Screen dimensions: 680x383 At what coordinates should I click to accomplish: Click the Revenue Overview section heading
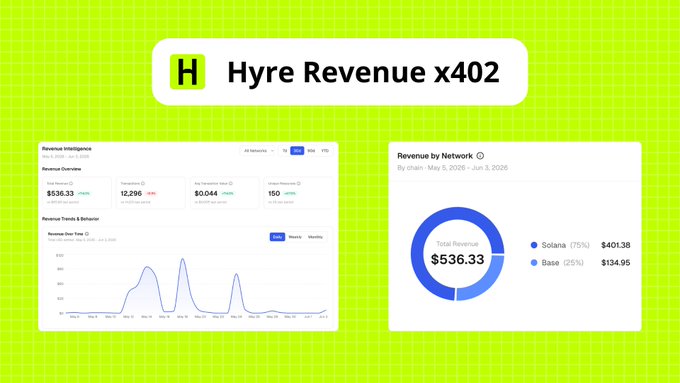coord(62,169)
